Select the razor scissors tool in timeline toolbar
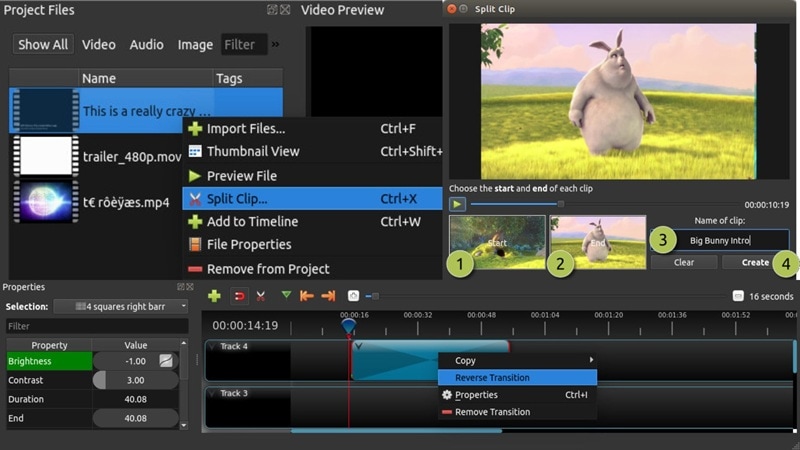Screen dimensions: 800x450 click(261, 296)
